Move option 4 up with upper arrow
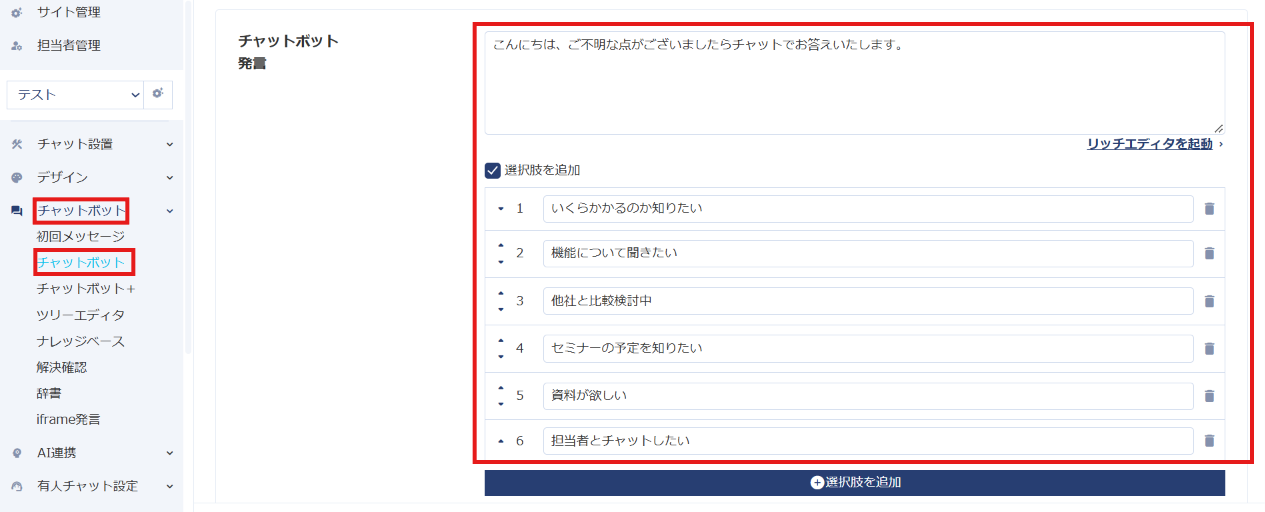 [x=501, y=340]
